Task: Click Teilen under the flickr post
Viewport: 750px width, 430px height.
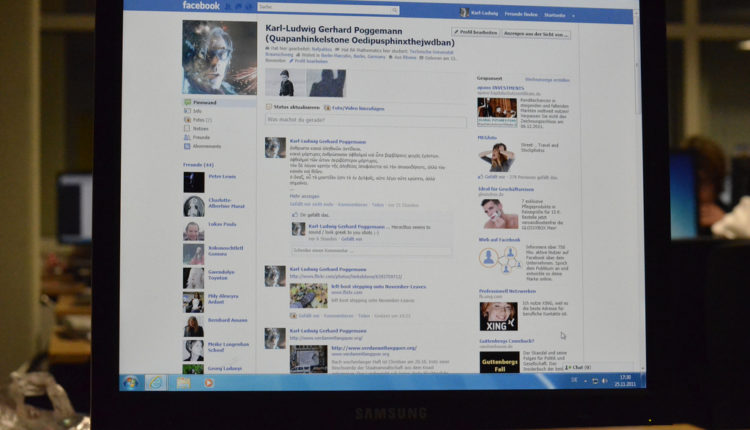Action: coord(364,316)
